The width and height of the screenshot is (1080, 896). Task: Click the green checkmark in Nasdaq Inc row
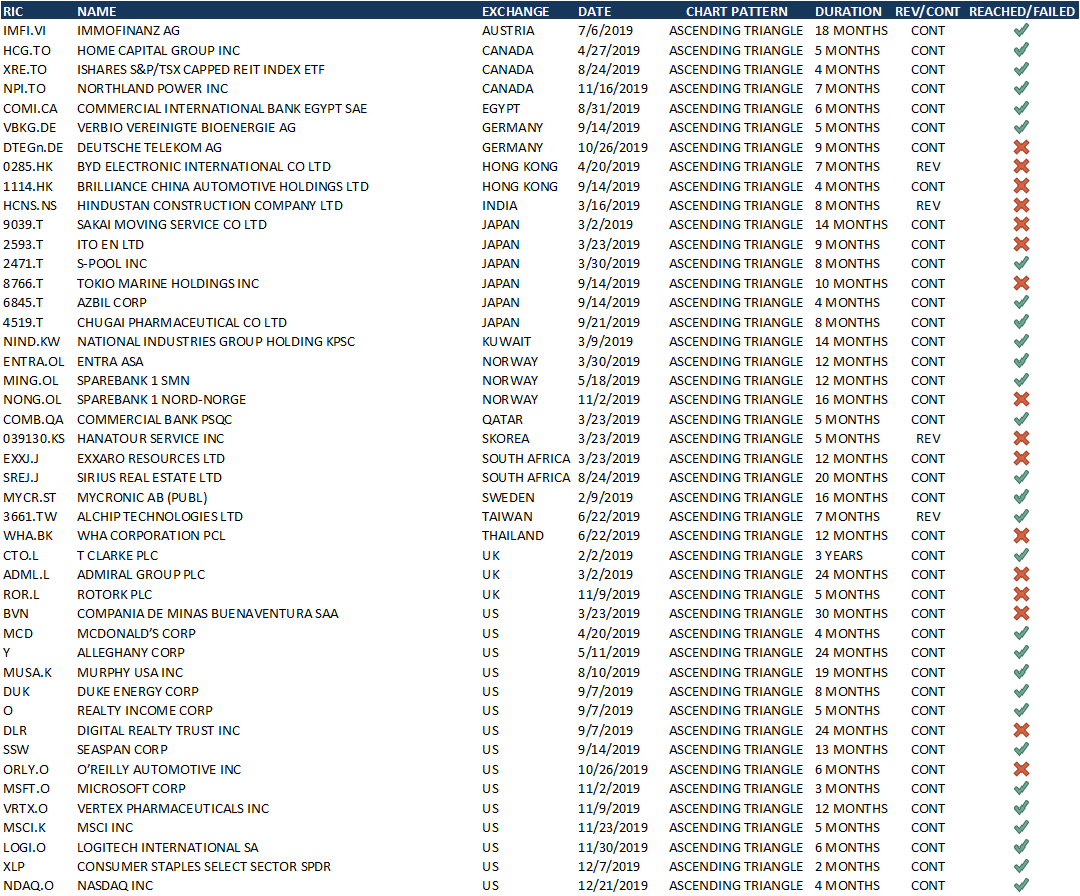1021,886
